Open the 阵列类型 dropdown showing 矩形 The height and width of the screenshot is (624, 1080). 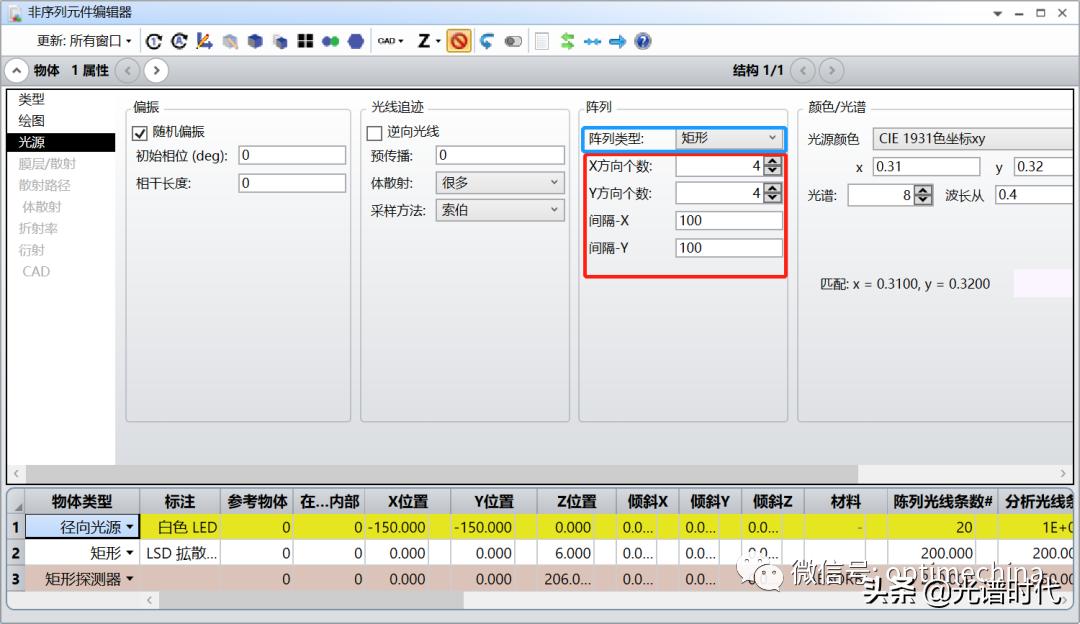click(729, 138)
